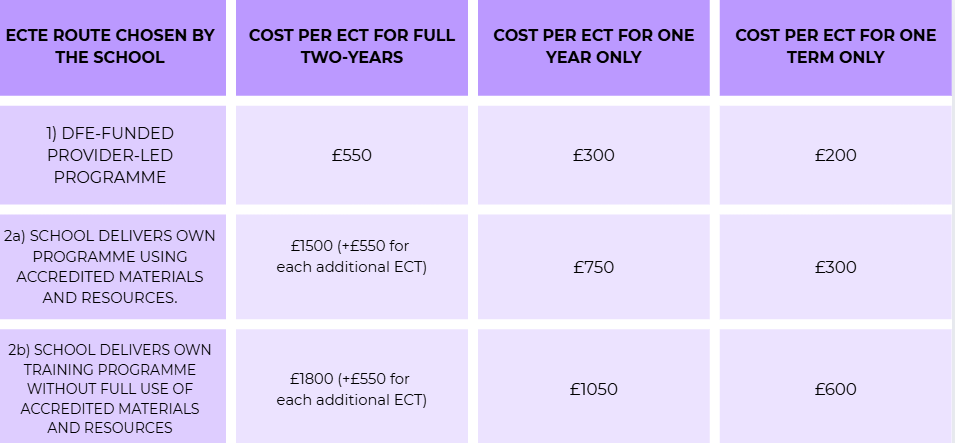This screenshot has height=443, width=955.
Task: Click the 'ECTE Route Chosen by the School' header
Action: click(110, 46)
